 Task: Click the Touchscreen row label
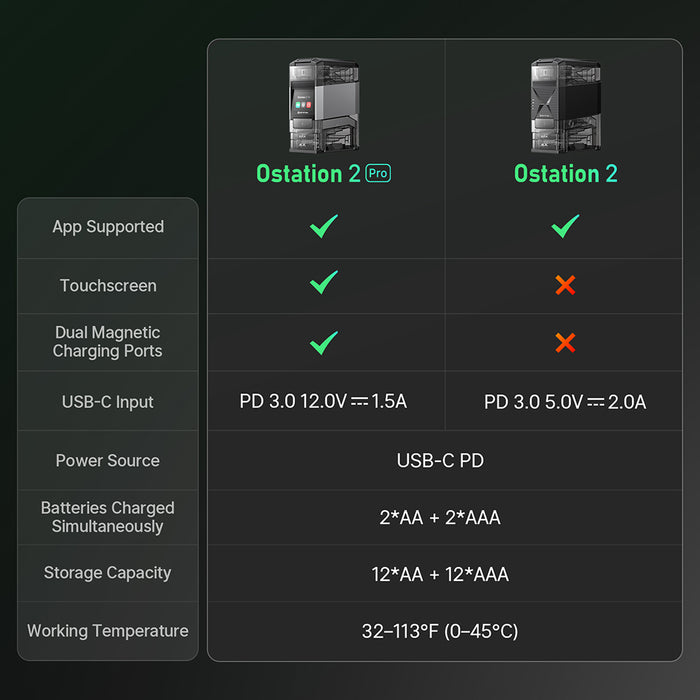coord(108,286)
